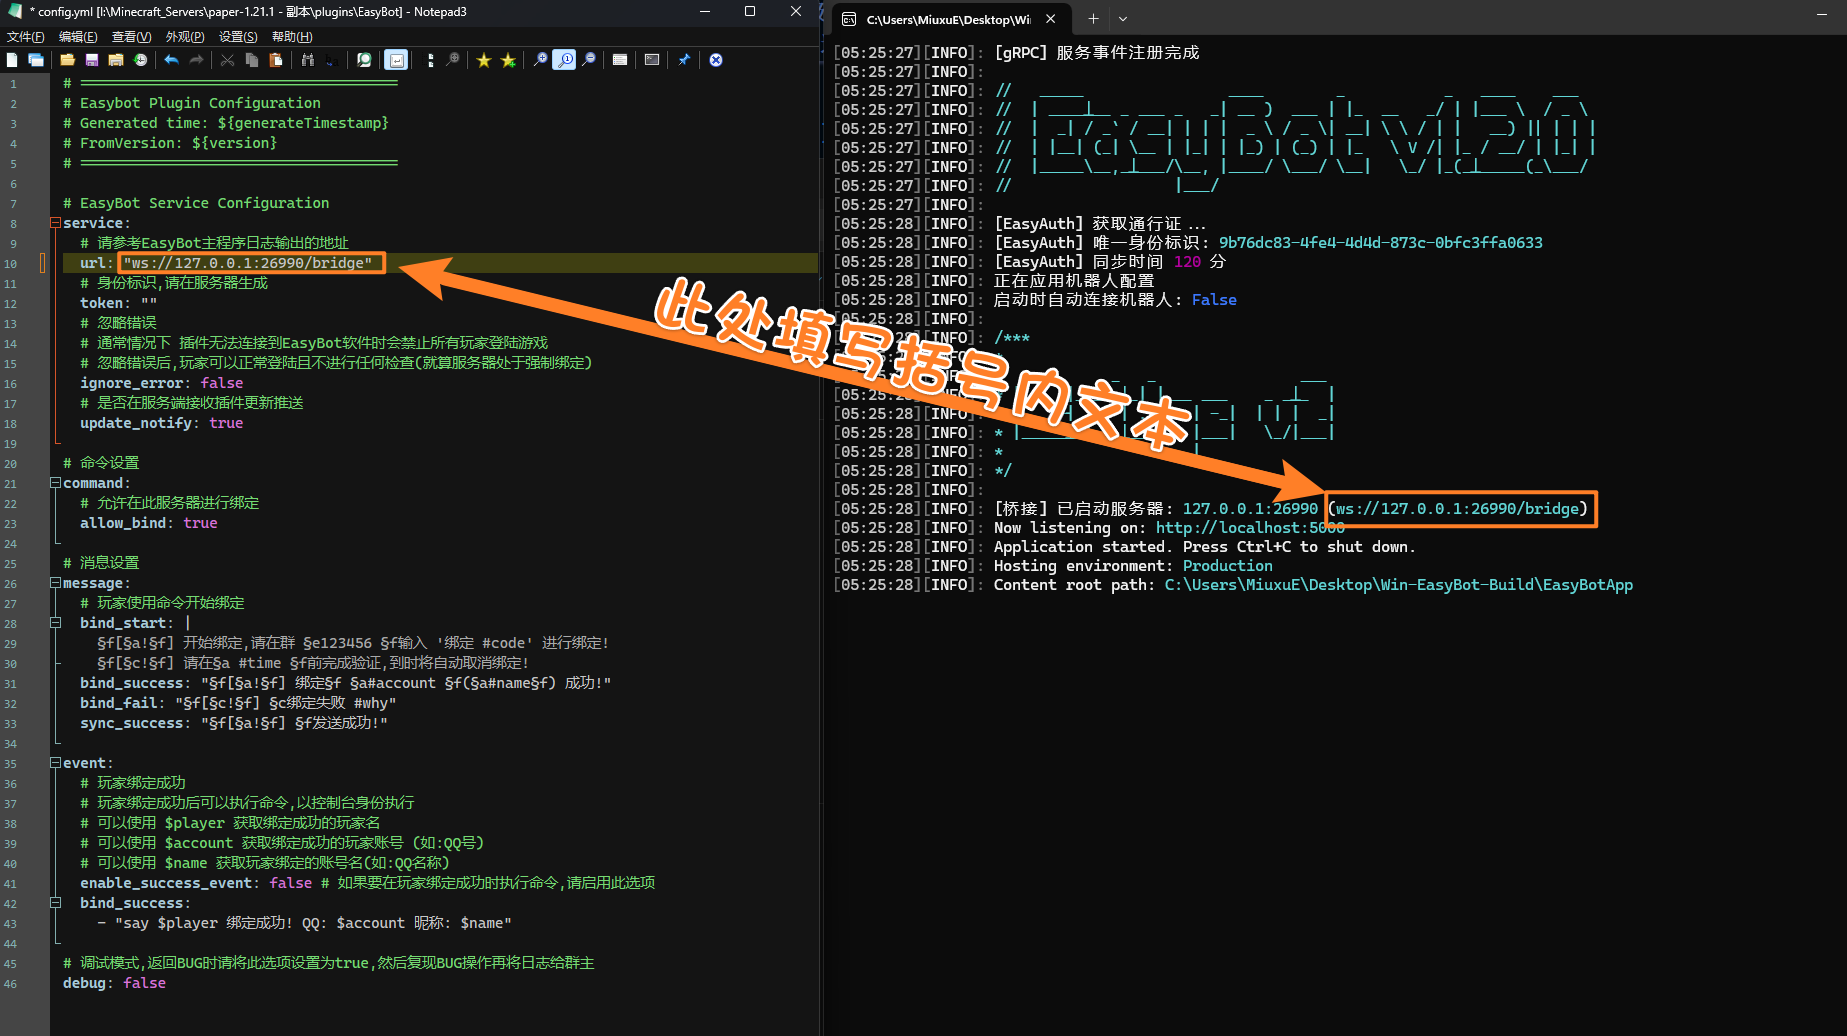The image size is (1847, 1036).
Task: Open Find with the binoculars icon
Action: (x=308, y=60)
